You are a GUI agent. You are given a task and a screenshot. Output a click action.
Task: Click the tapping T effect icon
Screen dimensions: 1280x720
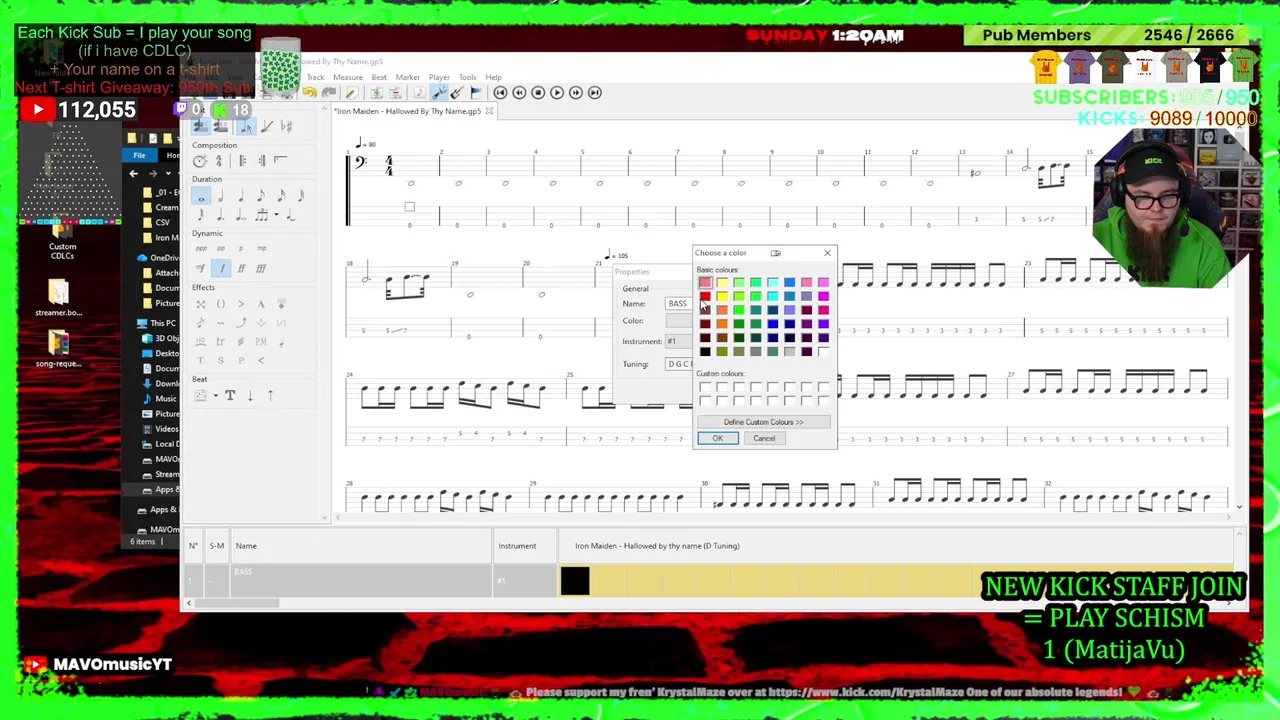200,360
